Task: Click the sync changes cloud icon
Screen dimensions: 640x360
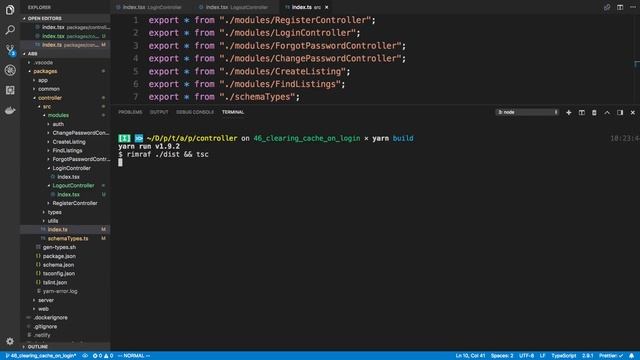Action: pyautogui.click(x=85, y=356)
